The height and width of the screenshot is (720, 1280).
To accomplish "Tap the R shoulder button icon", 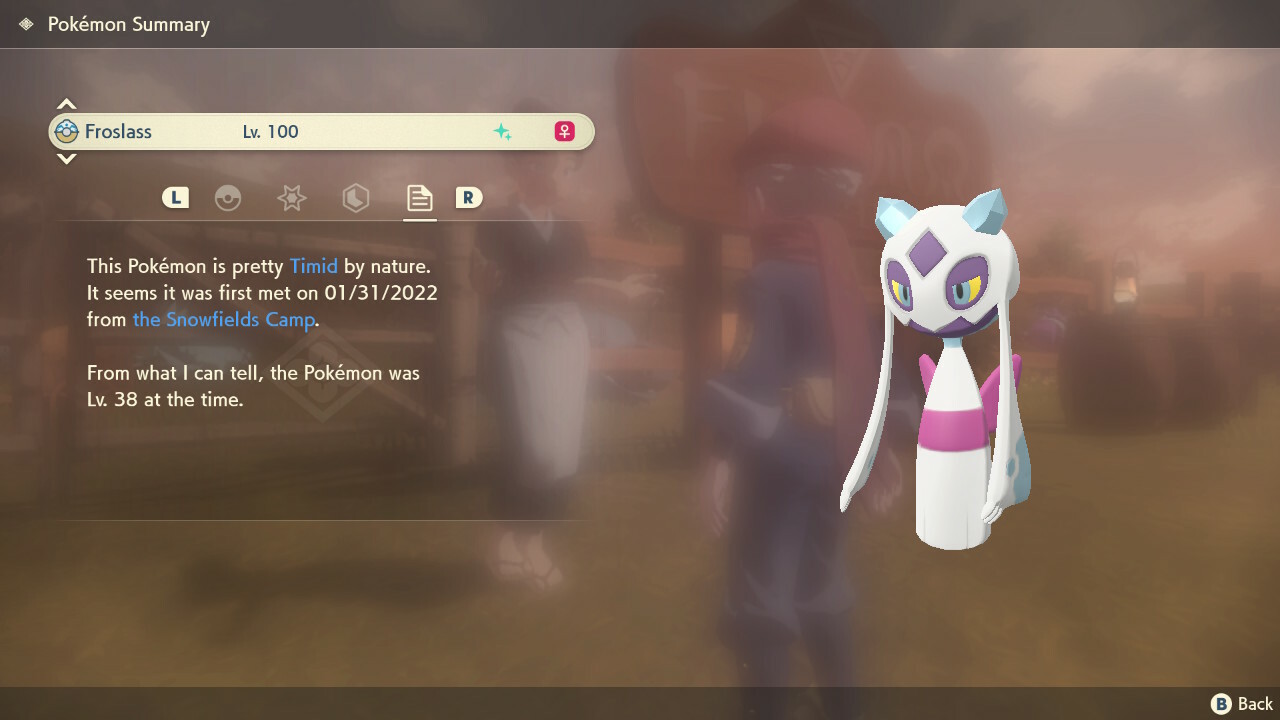I will pyautogui.click(x=468, y=198).
